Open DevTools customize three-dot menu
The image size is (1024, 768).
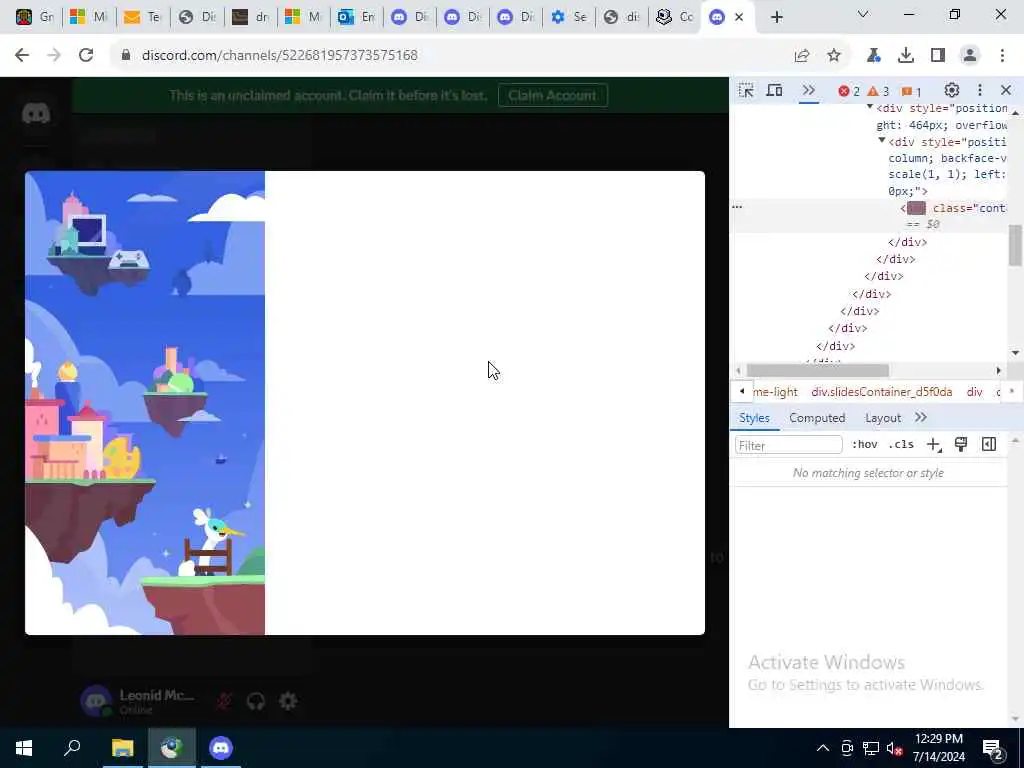[980, 90]
